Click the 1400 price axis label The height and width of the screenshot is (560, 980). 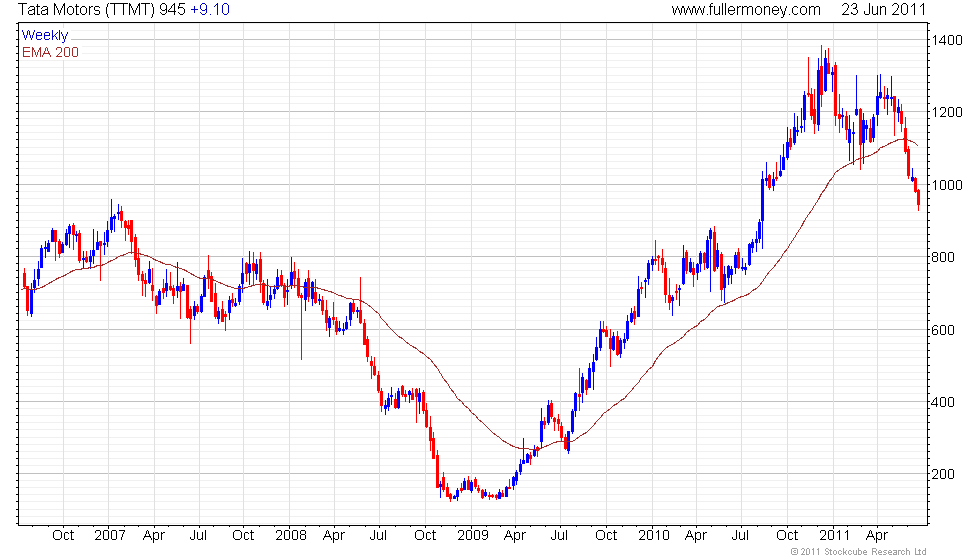pyautogui.click(x=947, y=41)
